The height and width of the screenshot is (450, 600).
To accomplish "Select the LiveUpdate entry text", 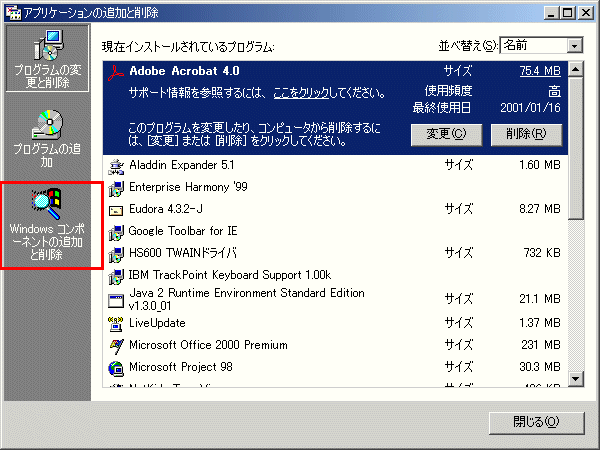I will 157,323.
